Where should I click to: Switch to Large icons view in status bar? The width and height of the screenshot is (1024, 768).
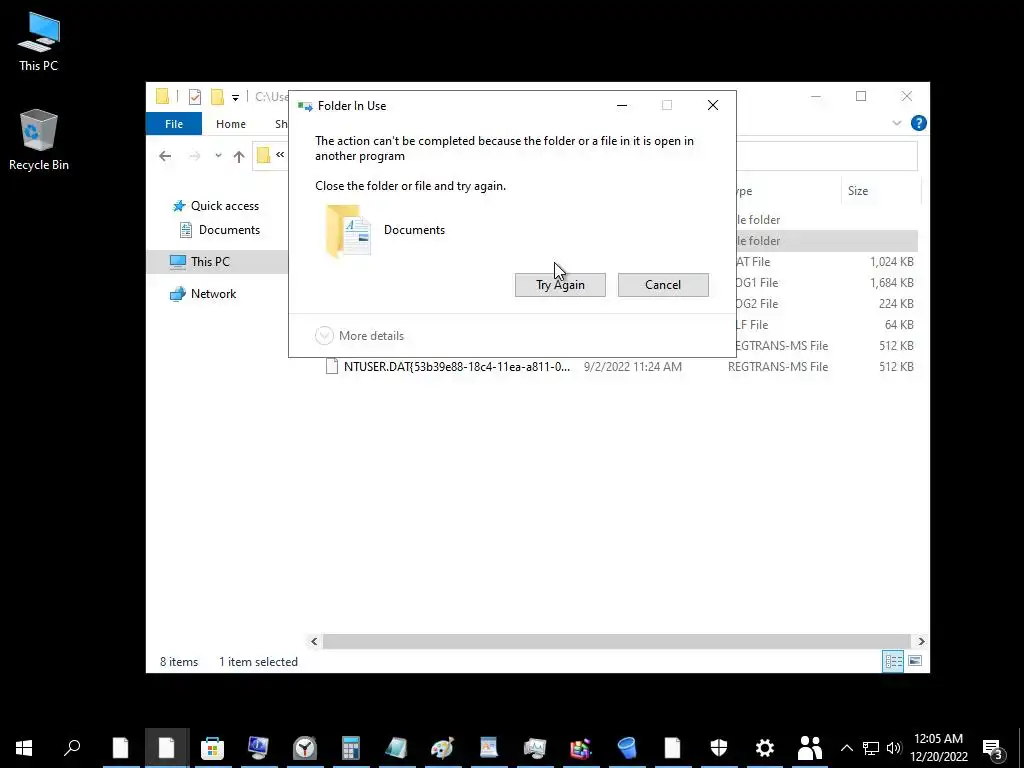[x=915, y=661]
